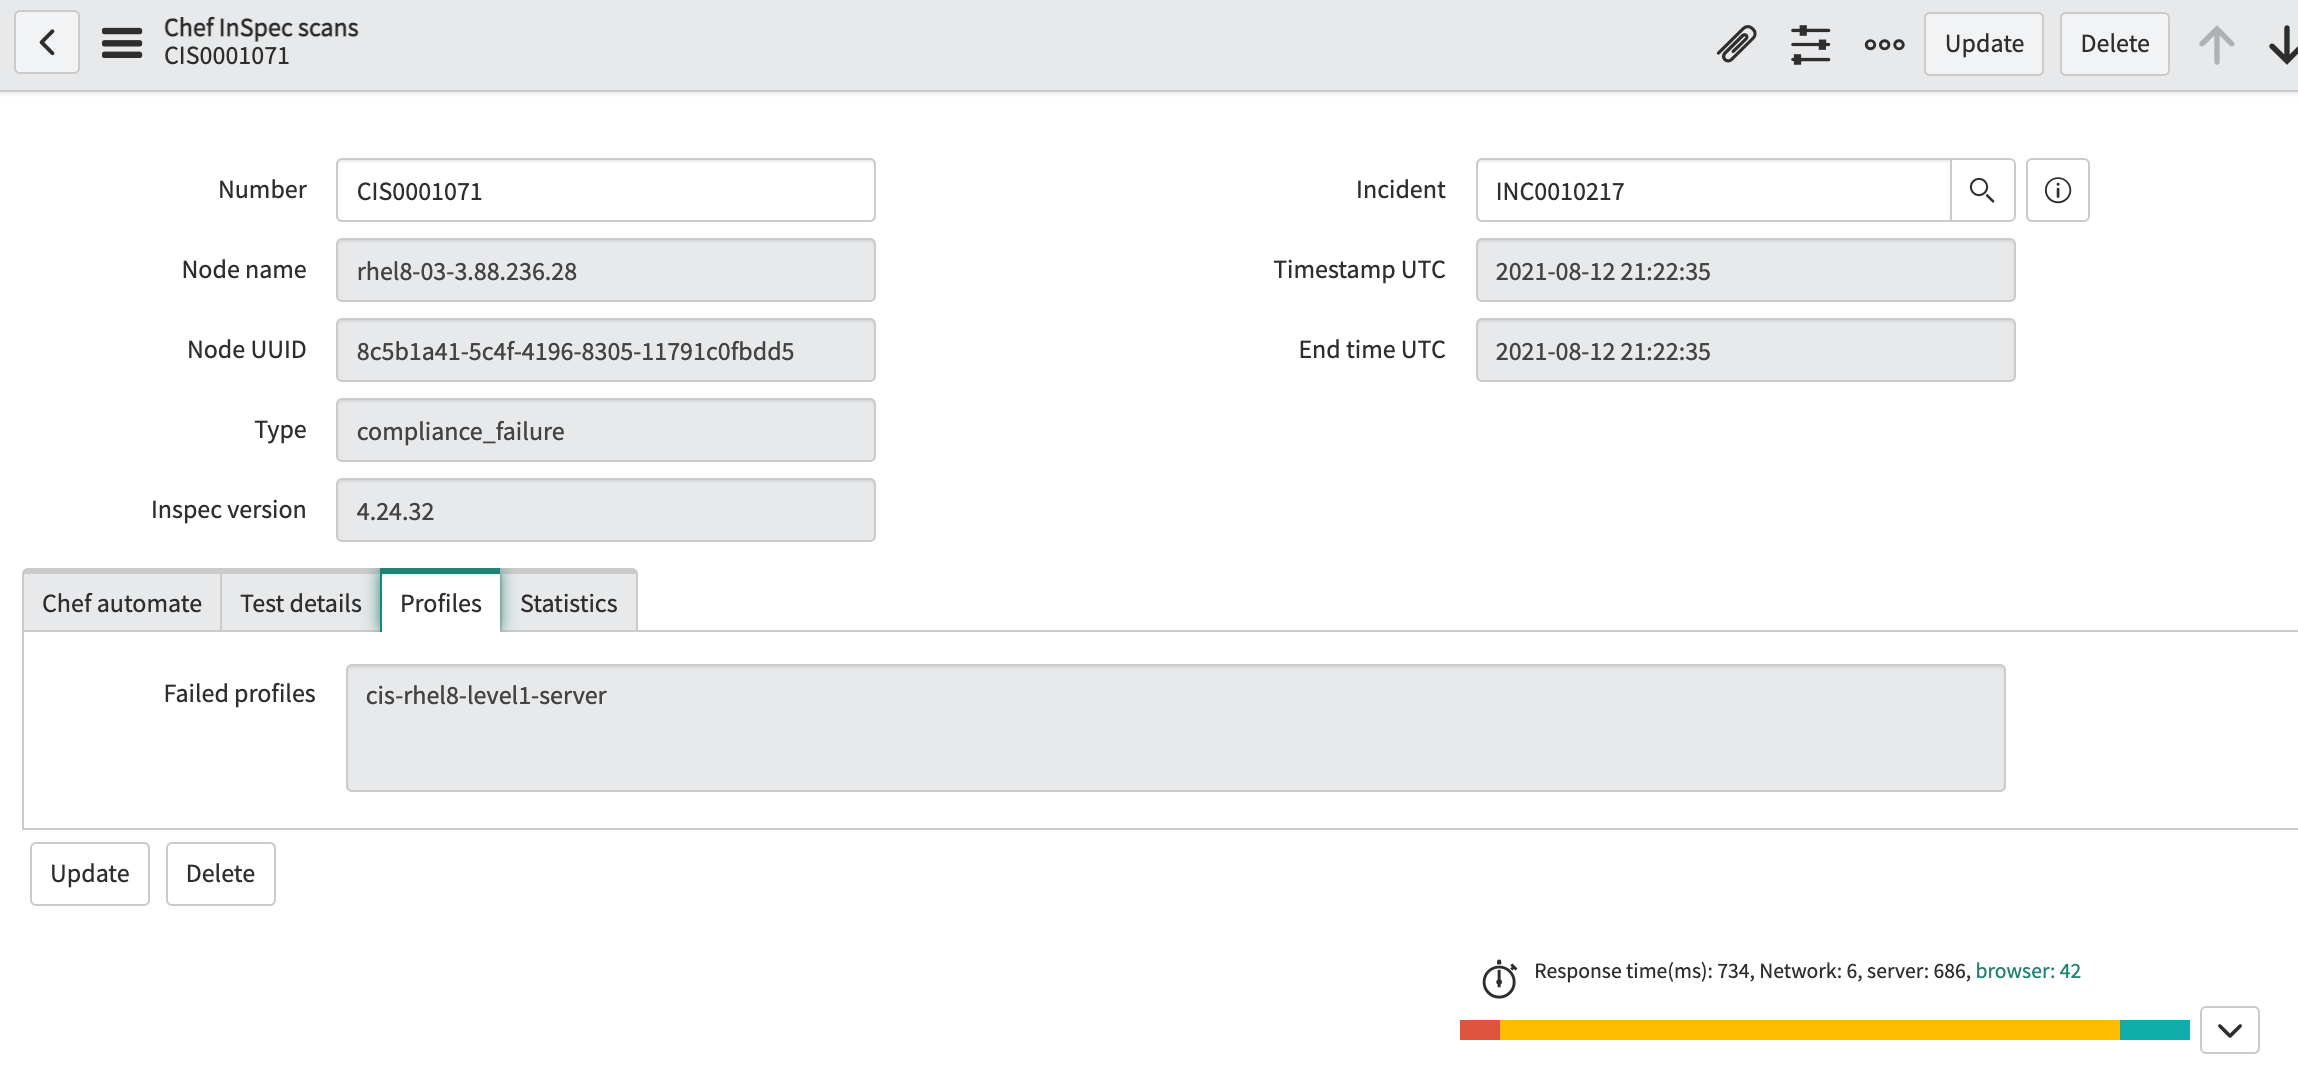
Task: Click the back arrow in the header
Action: tap(47, 43)
